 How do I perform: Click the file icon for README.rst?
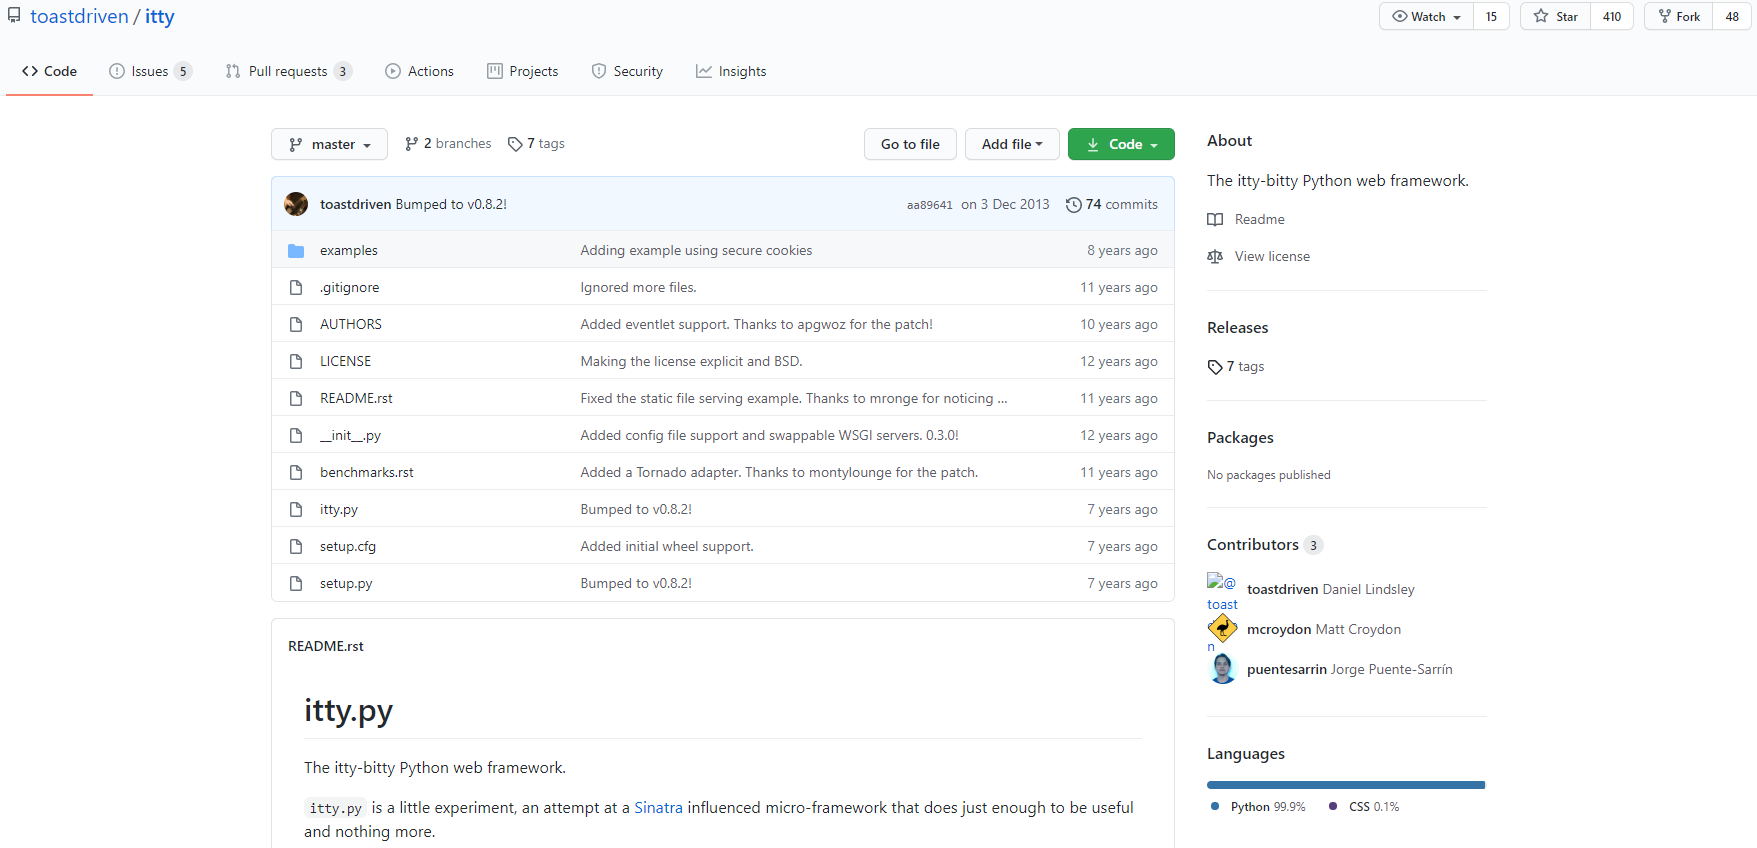click(x=296, y=399)
